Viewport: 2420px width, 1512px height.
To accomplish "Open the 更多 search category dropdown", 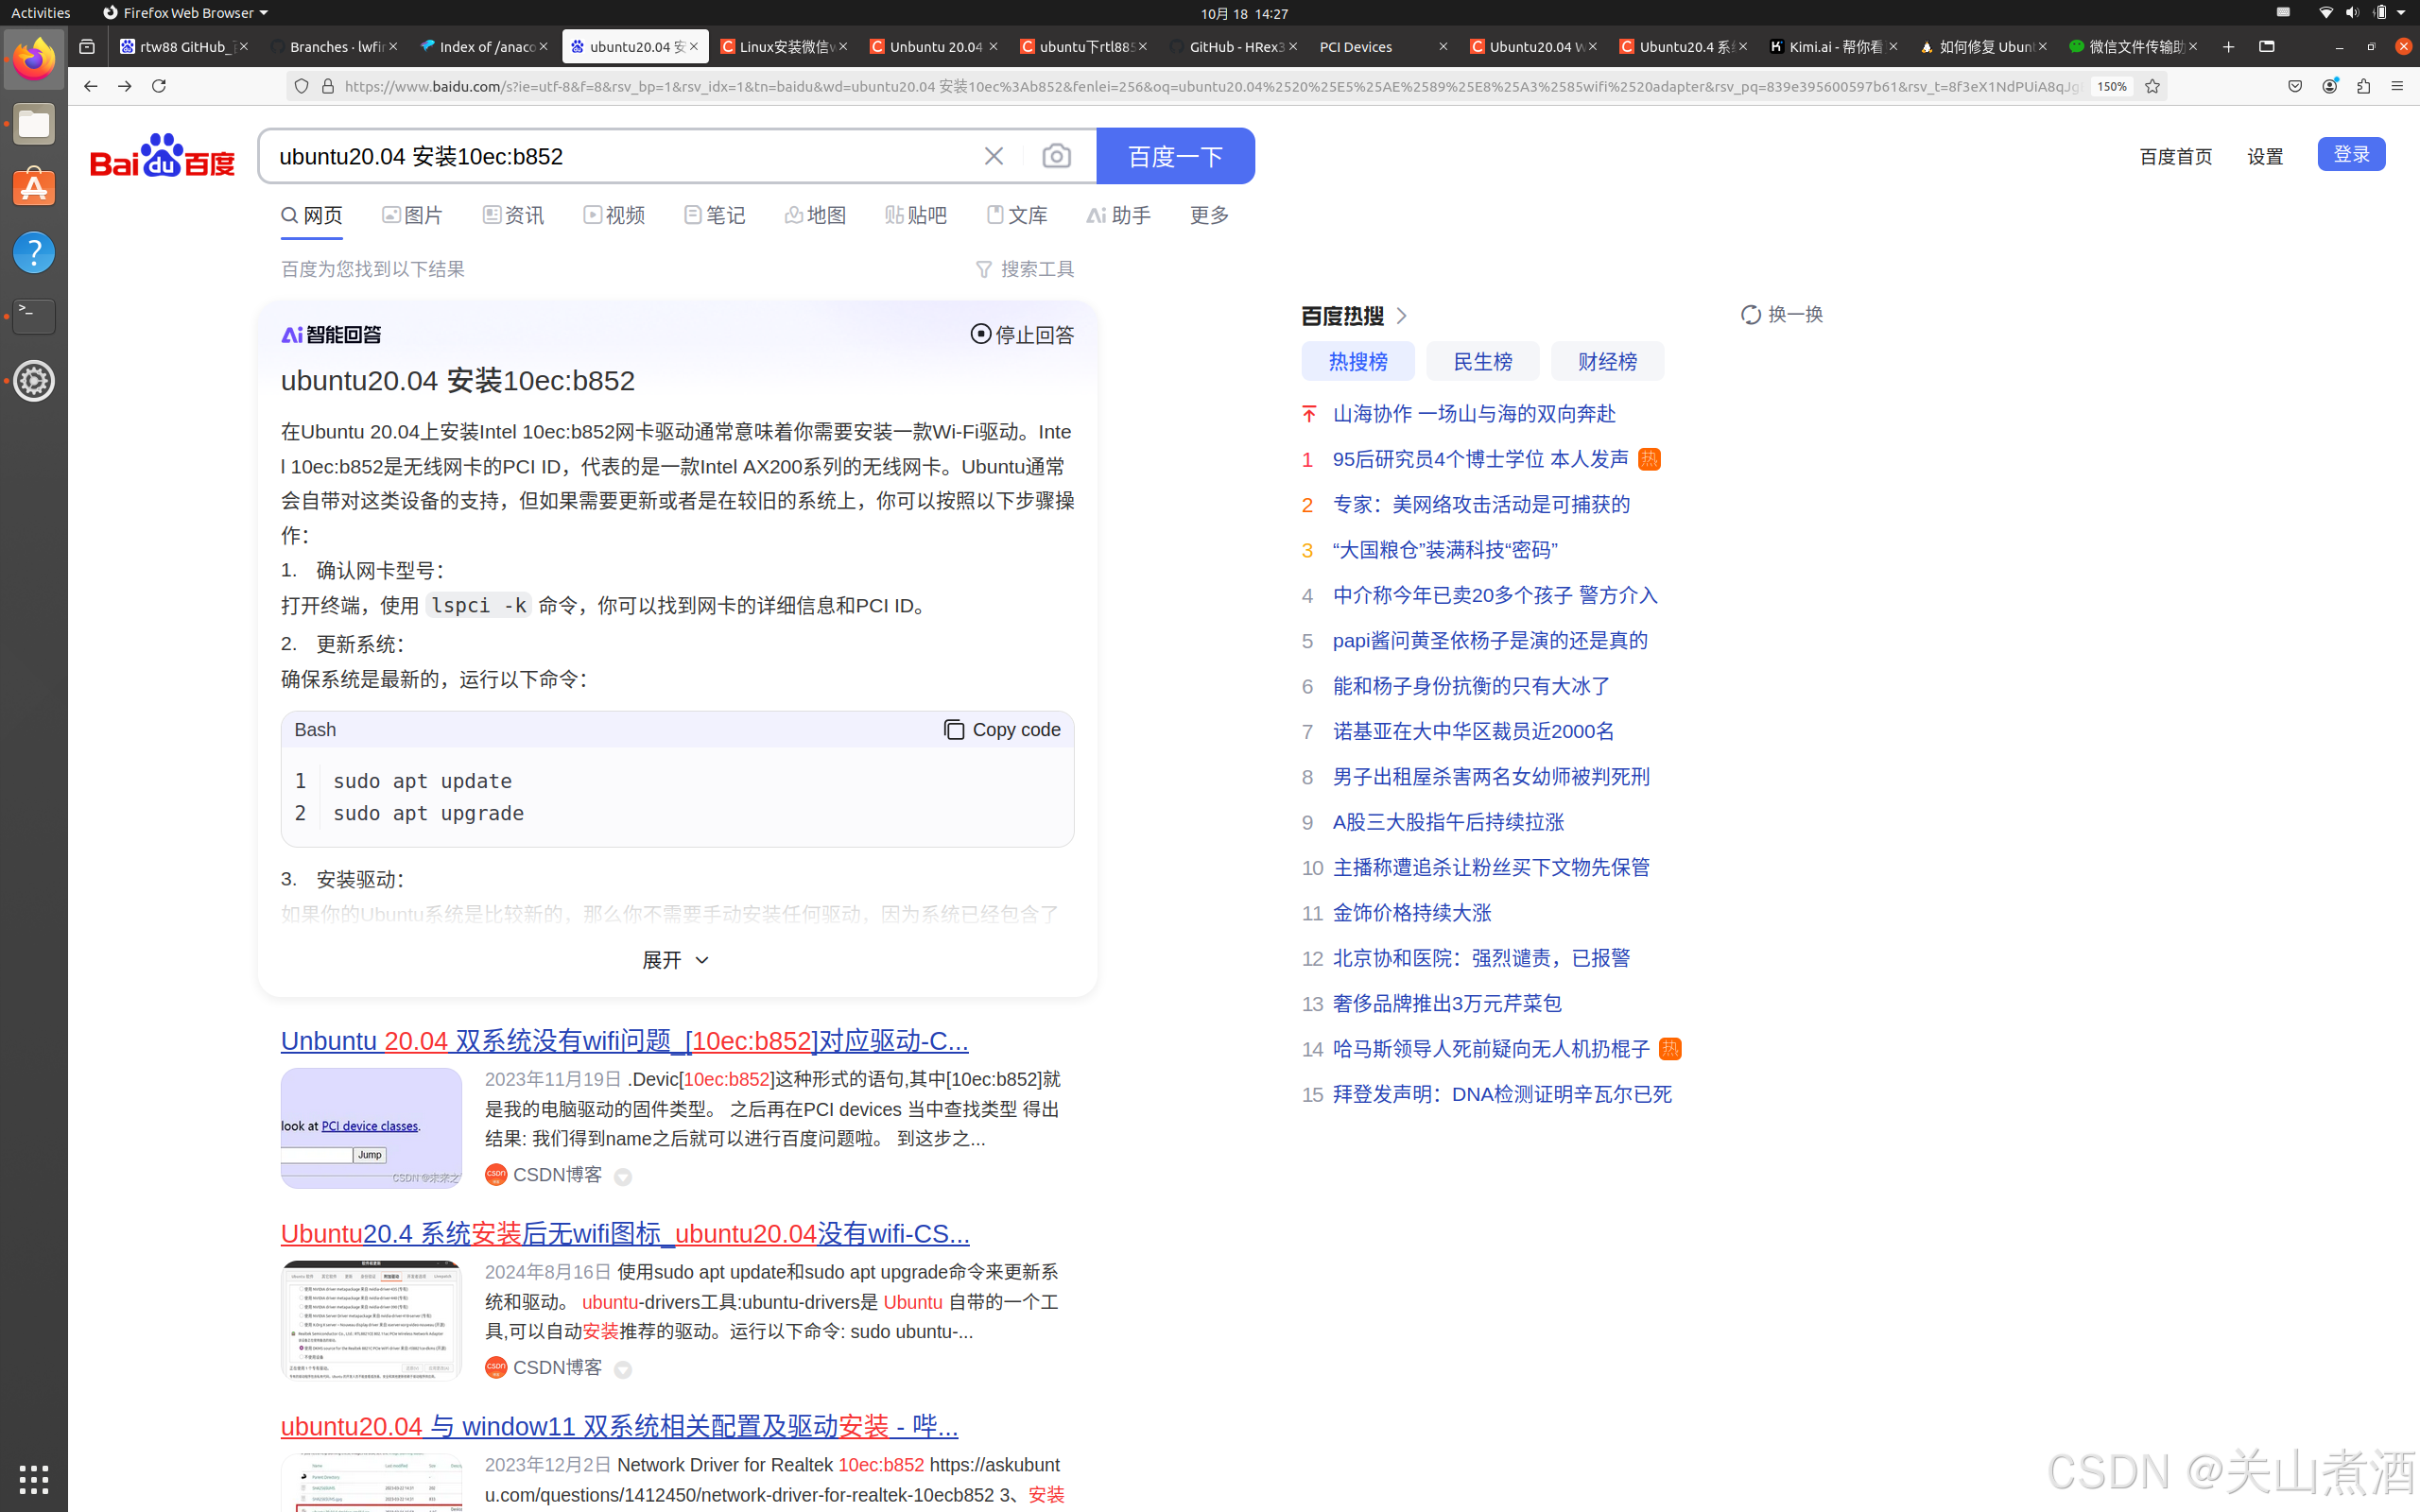I will 1209,215.
